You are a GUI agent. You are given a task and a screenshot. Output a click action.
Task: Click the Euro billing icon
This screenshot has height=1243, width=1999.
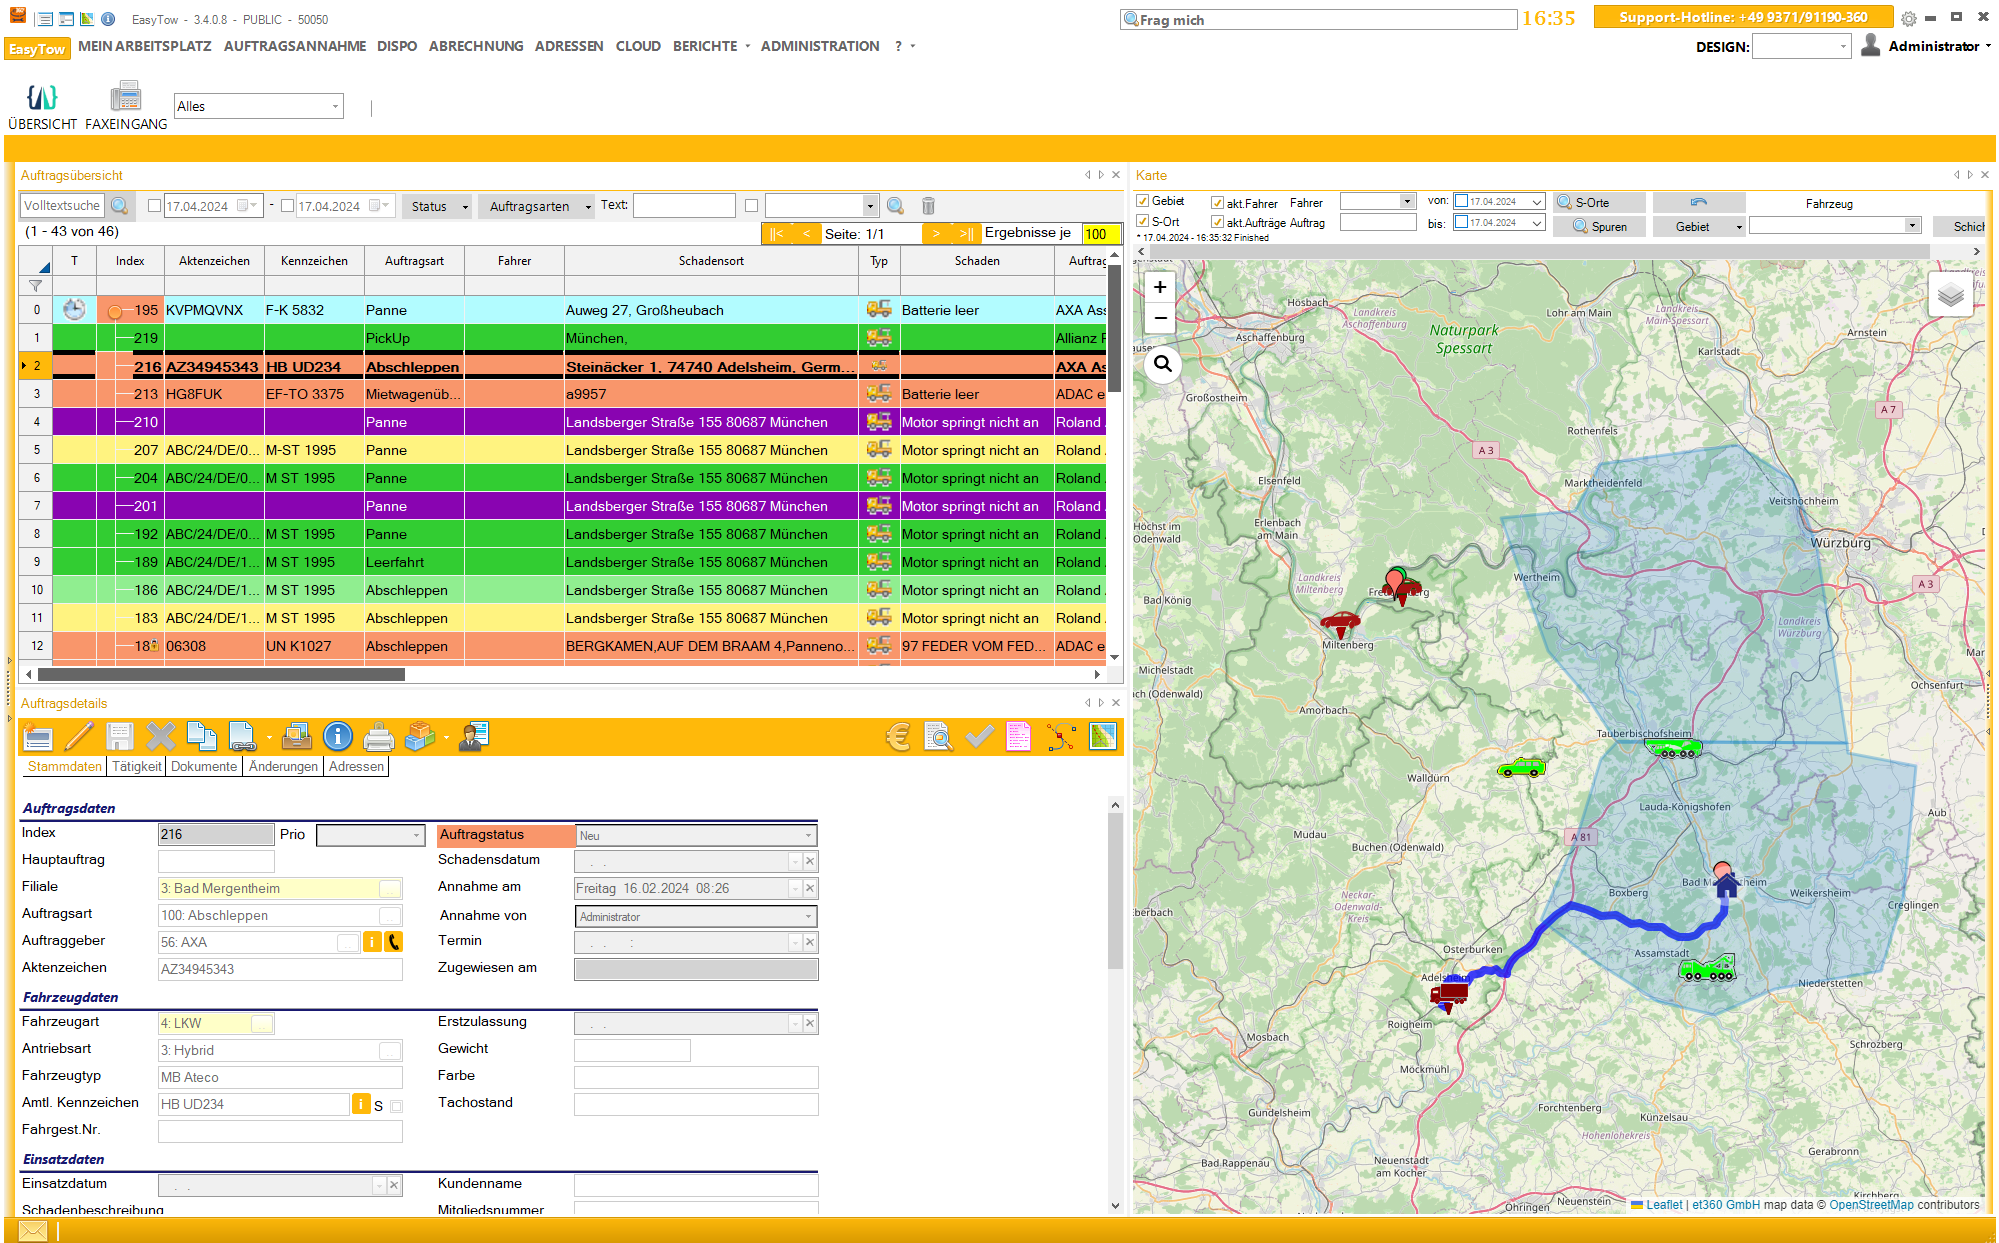pyautogui.click(x=898, y=737)
